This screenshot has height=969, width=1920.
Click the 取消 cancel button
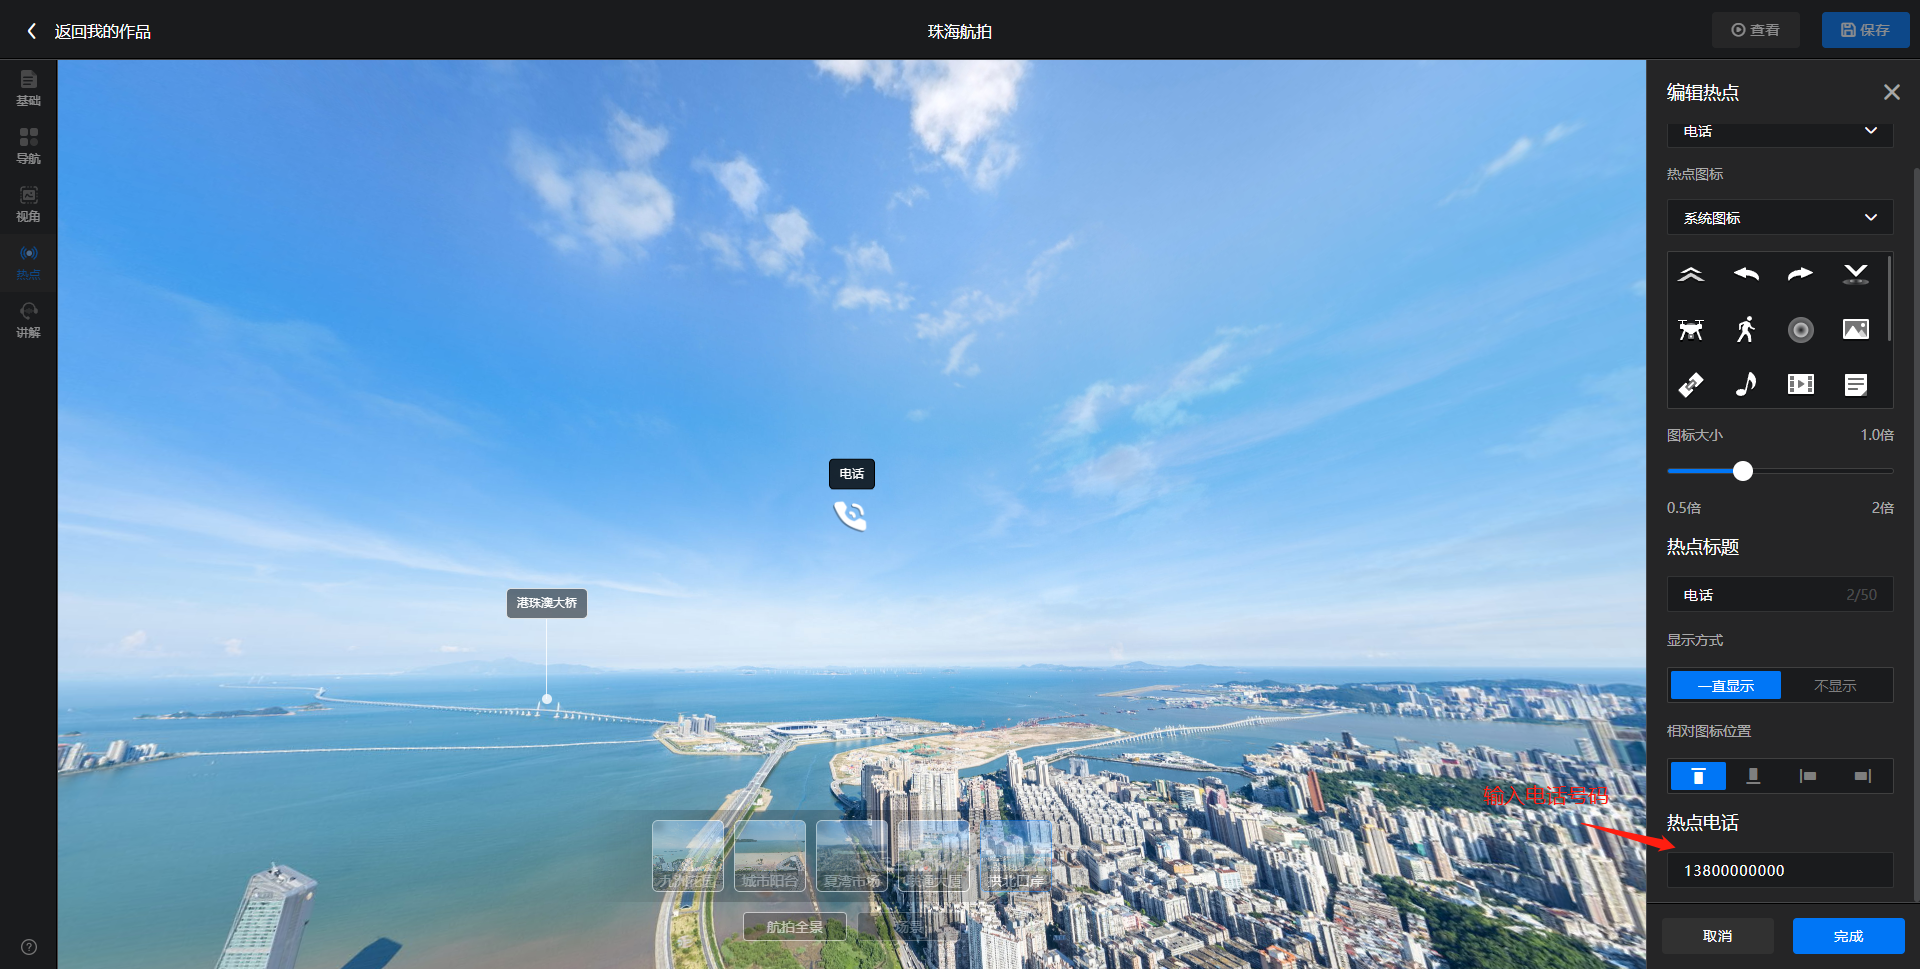pos(1717,936)
